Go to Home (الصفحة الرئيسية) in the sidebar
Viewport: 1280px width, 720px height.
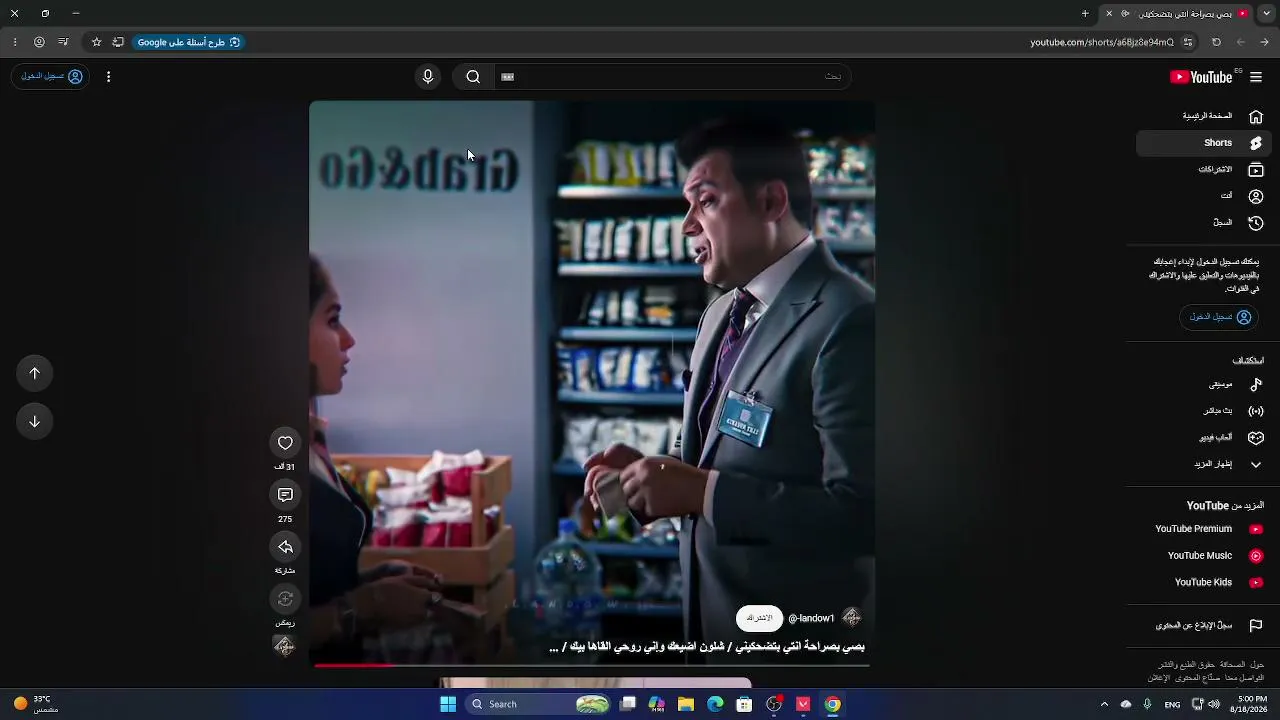[x=1203, y=116]
